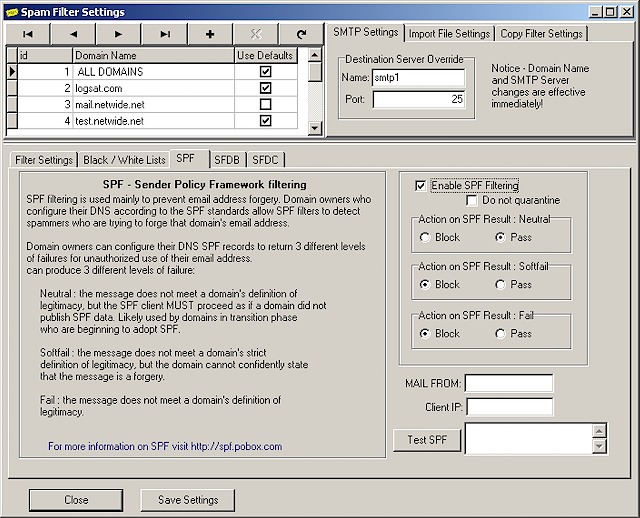Go to next record arrow
The image size is (640, 518).
[118, 34]
